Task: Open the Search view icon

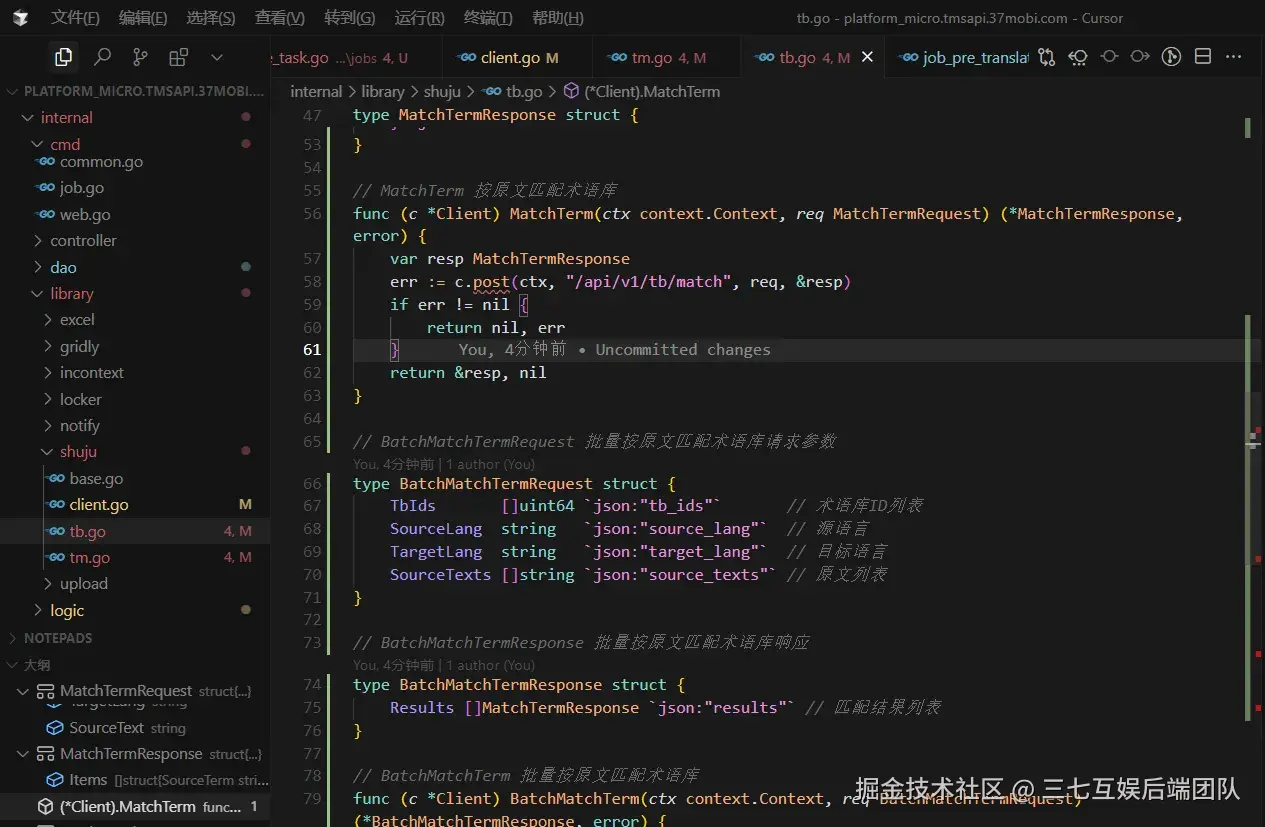Action: tap(102, 57)
